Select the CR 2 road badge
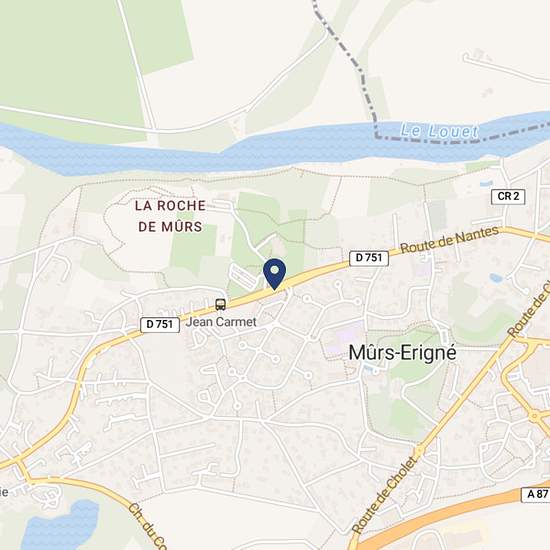Screen dimensions: 550x550 508,196
